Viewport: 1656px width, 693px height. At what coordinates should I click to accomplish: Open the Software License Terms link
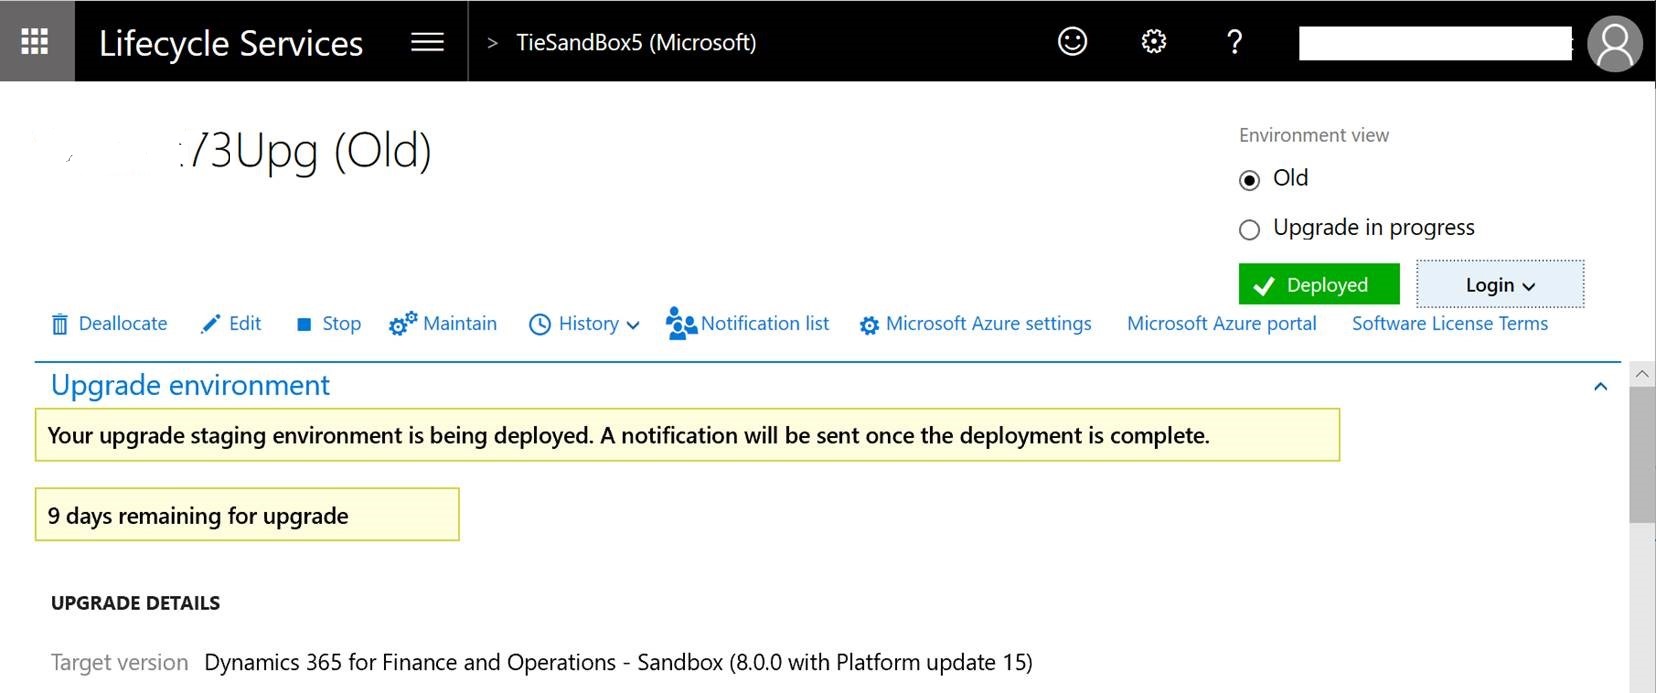1449,324
